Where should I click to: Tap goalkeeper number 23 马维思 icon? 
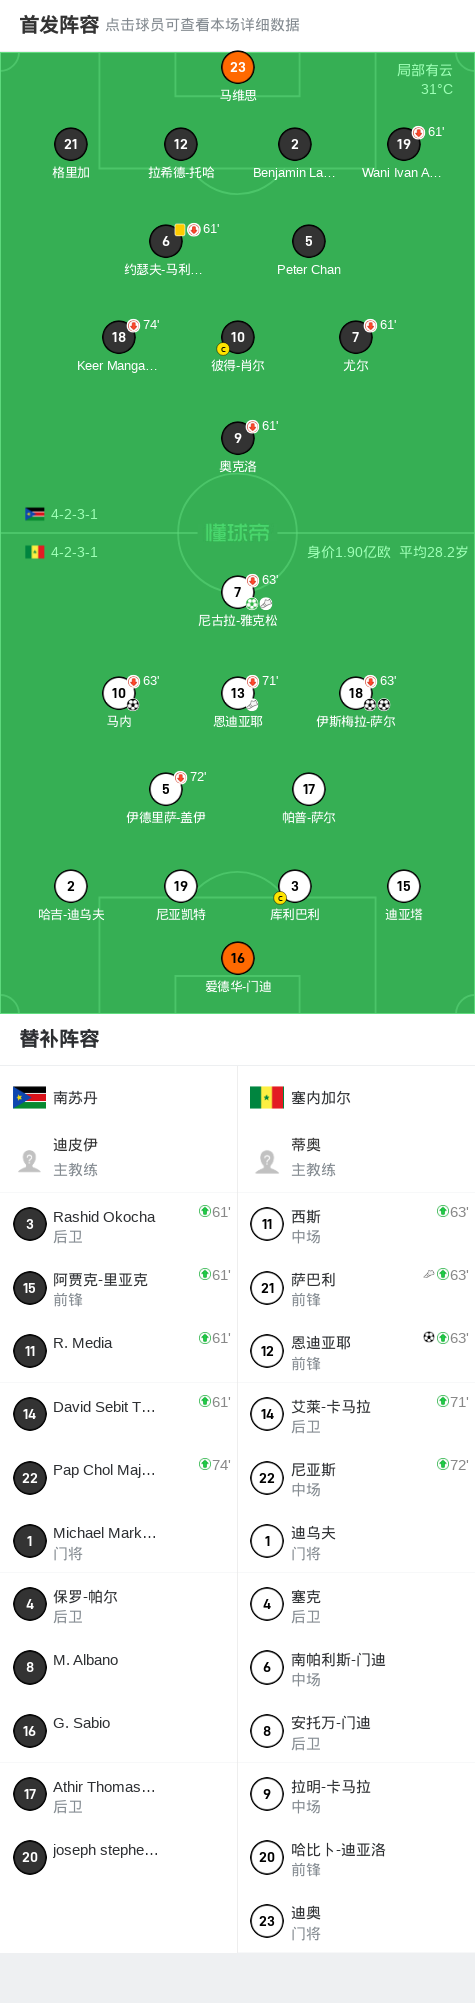pyautogui.click(x=238, y=67)
